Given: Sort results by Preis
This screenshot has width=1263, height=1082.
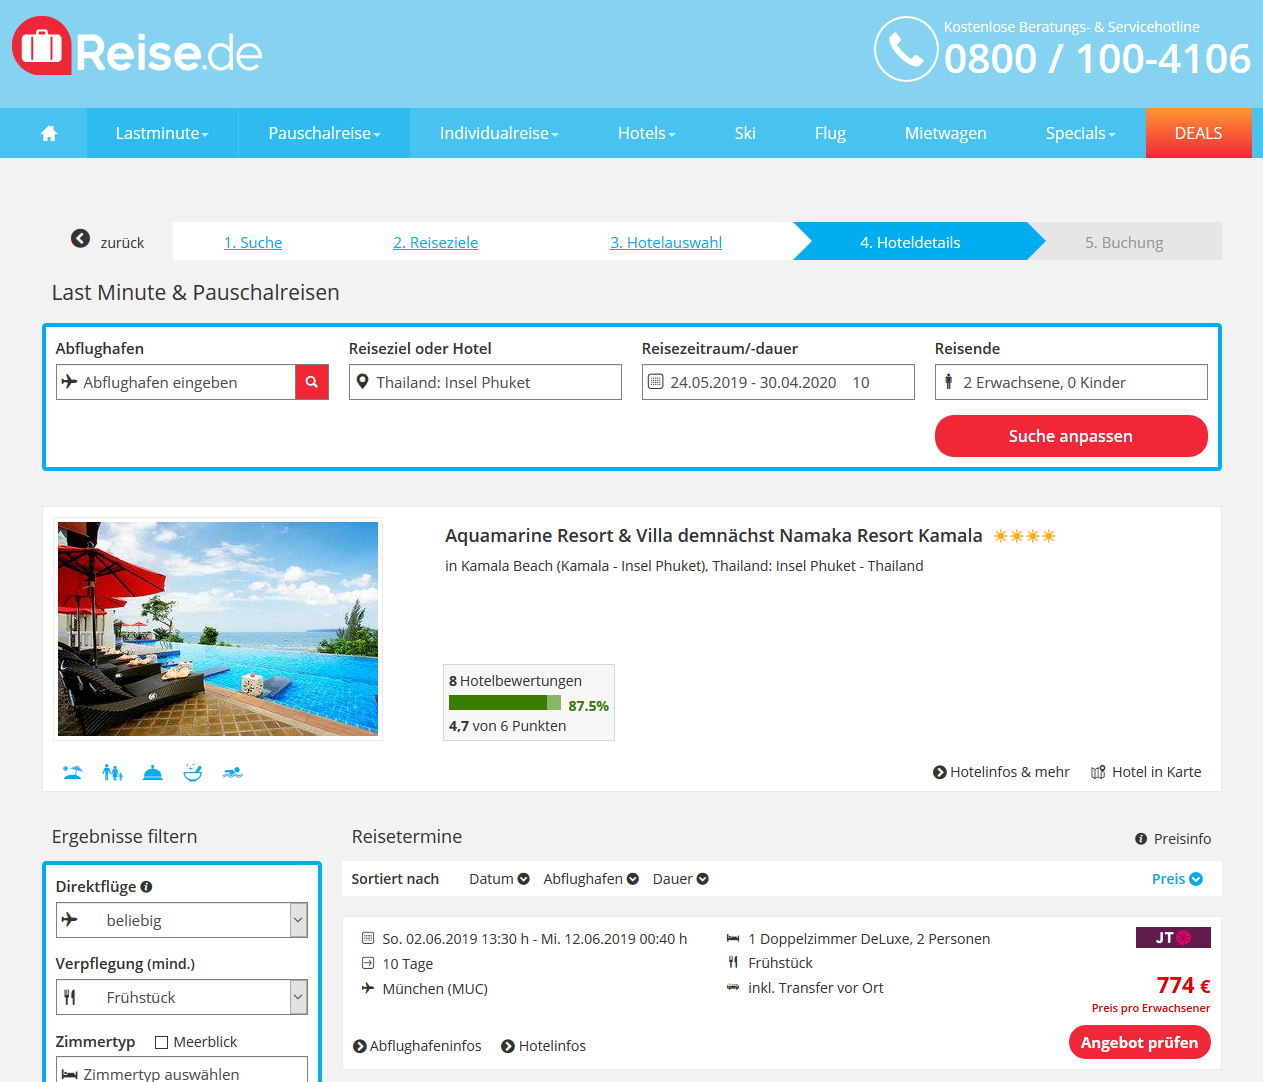Looking at the screenshot, I should pyautogui.click(x=1177, y=879).
